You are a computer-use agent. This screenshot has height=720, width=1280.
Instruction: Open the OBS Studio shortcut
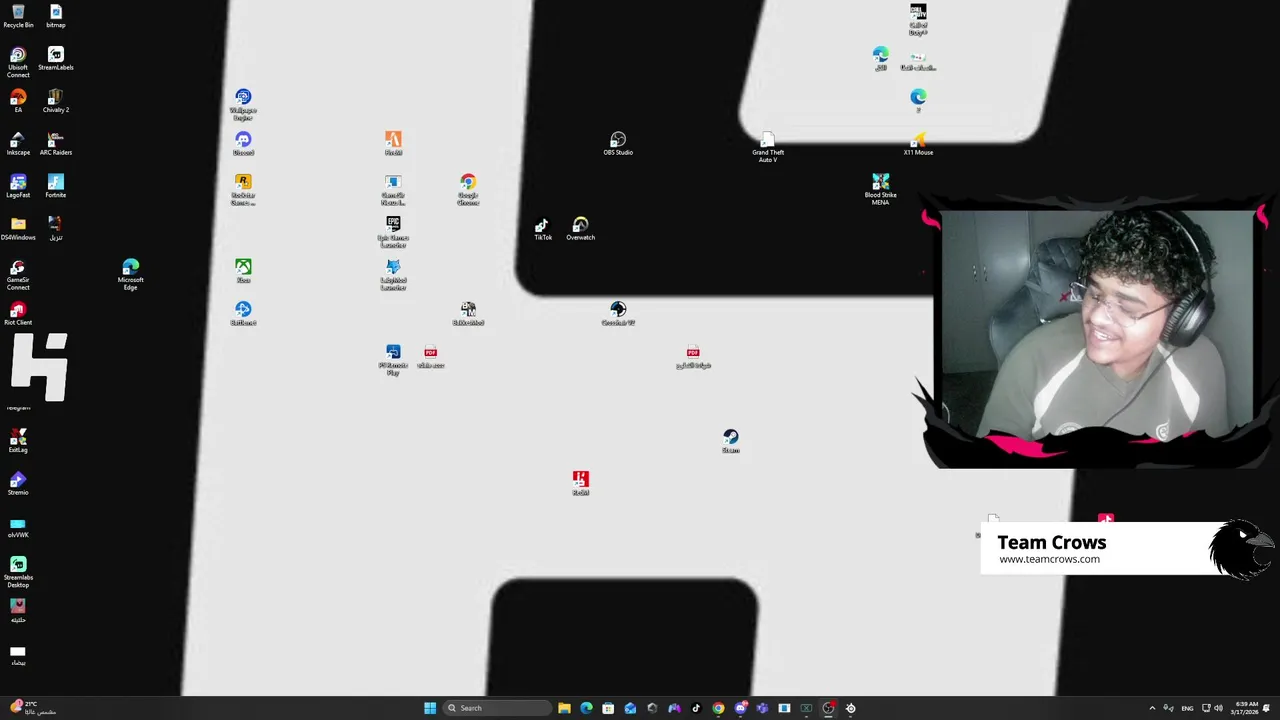618,144
